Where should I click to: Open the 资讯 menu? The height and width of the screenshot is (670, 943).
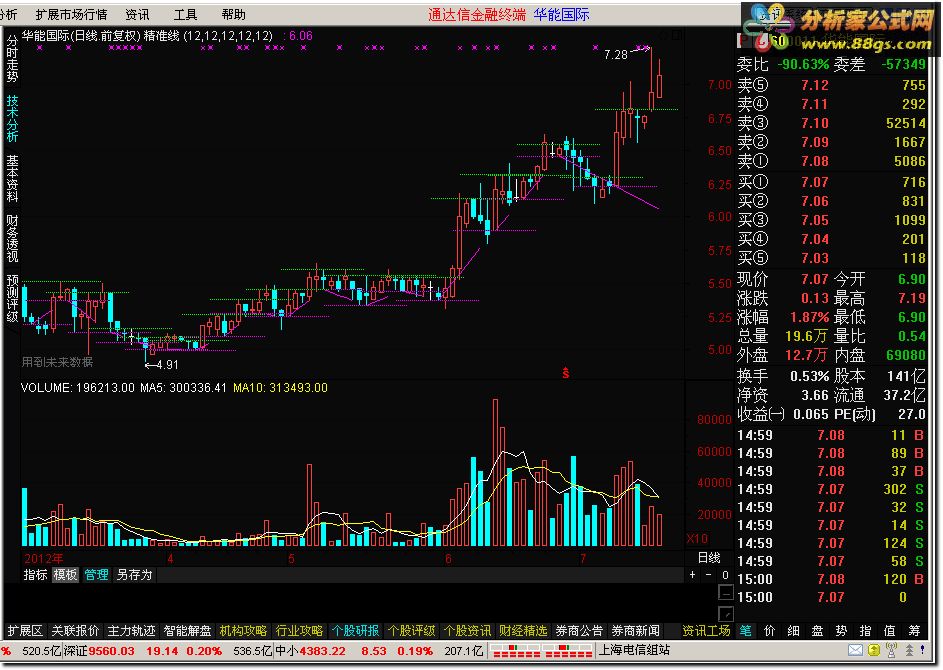point(138,14)
